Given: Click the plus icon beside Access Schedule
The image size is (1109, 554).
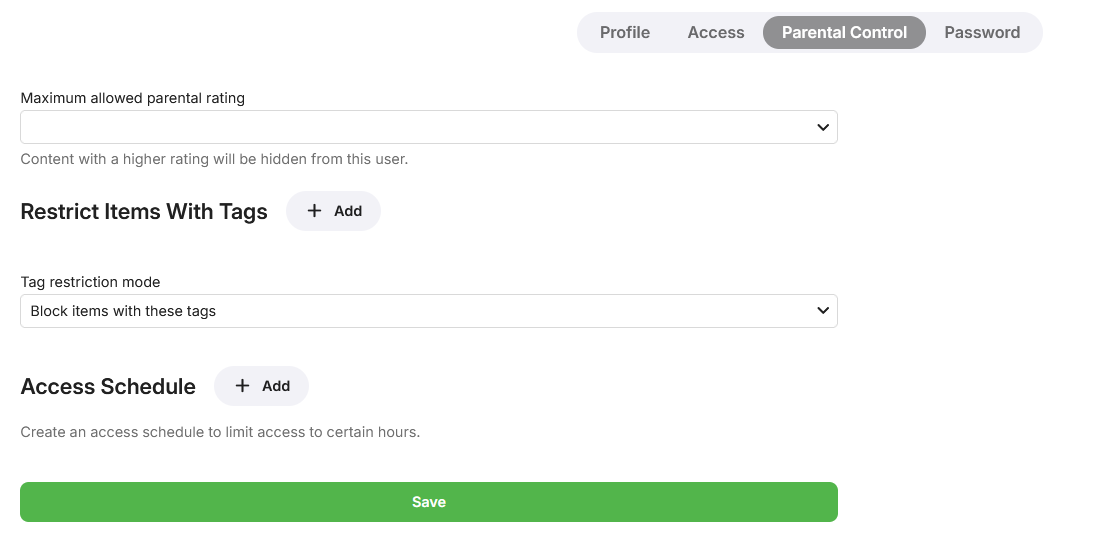Looking at the screenshot, I should 242,386.
